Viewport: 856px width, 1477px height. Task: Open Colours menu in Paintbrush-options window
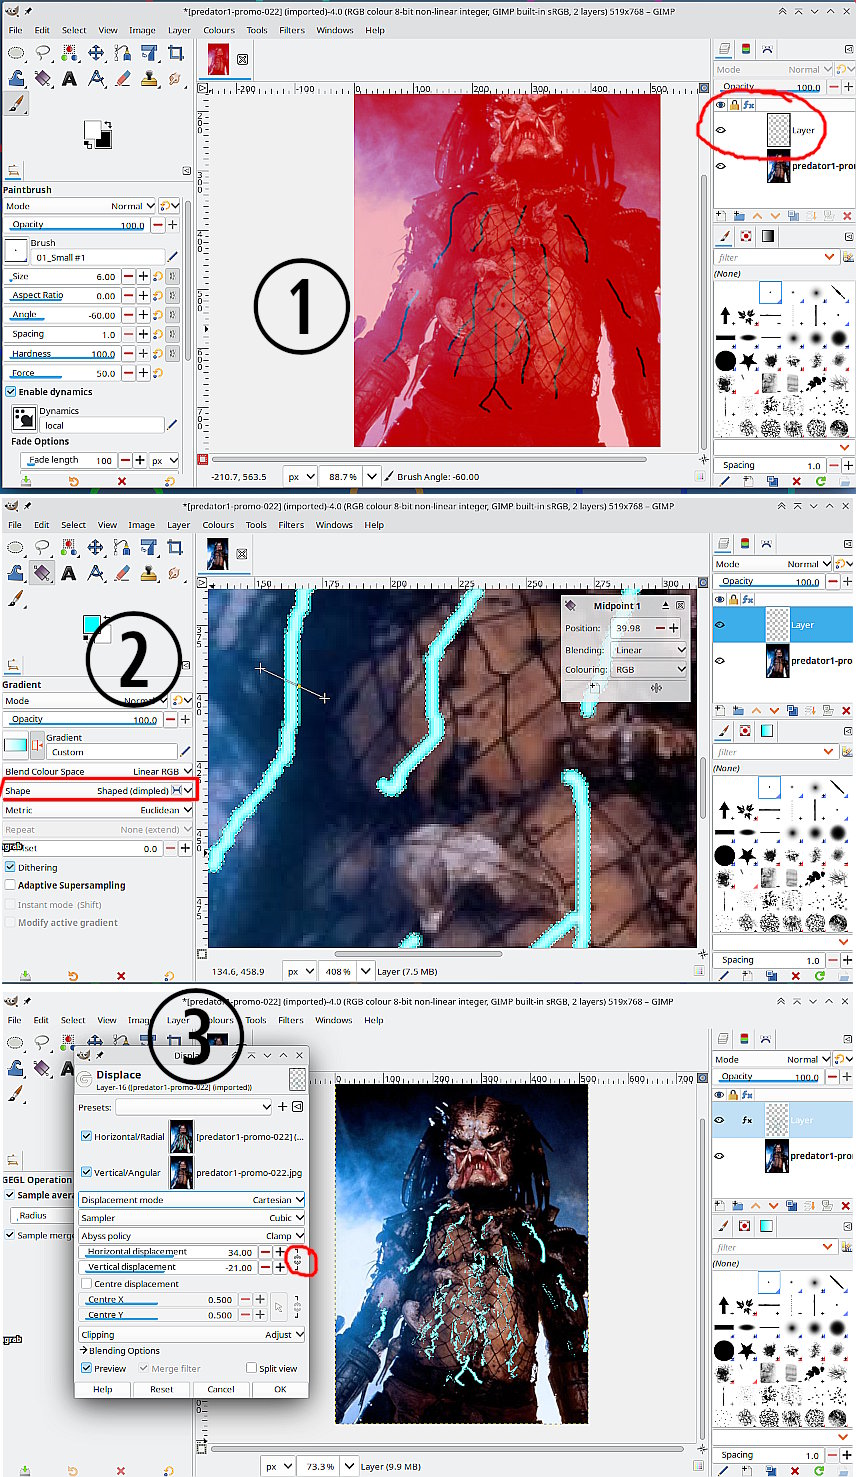219,30
